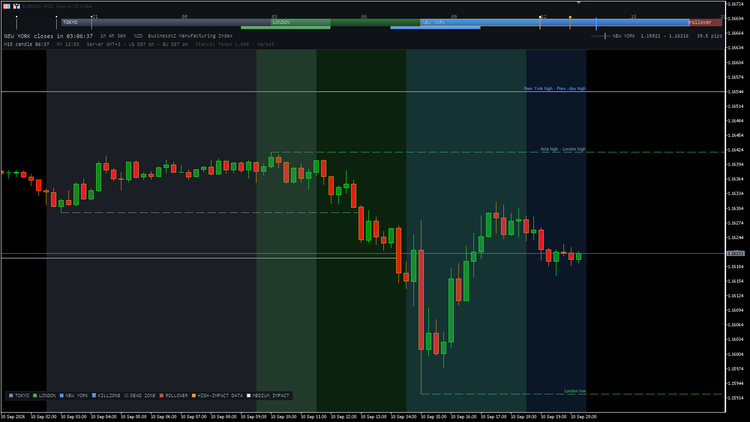750x422 pixels.
Task: Click the 1.16724 price axis label
Action: pyautogui.click(x=736, y=4)
